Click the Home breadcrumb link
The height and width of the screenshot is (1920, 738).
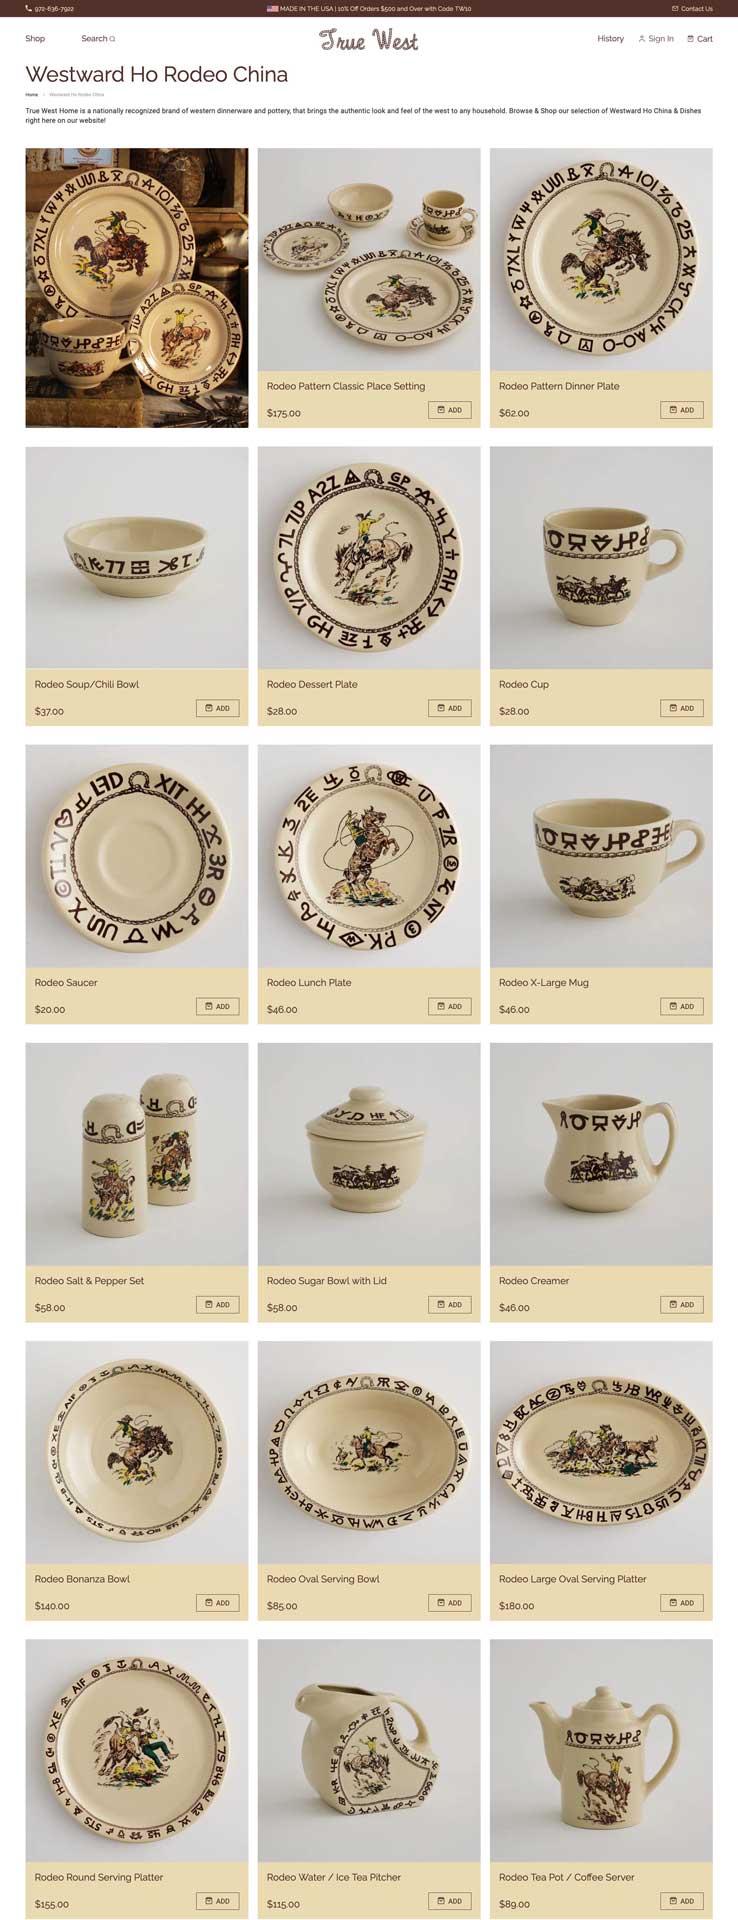(32, 95)
